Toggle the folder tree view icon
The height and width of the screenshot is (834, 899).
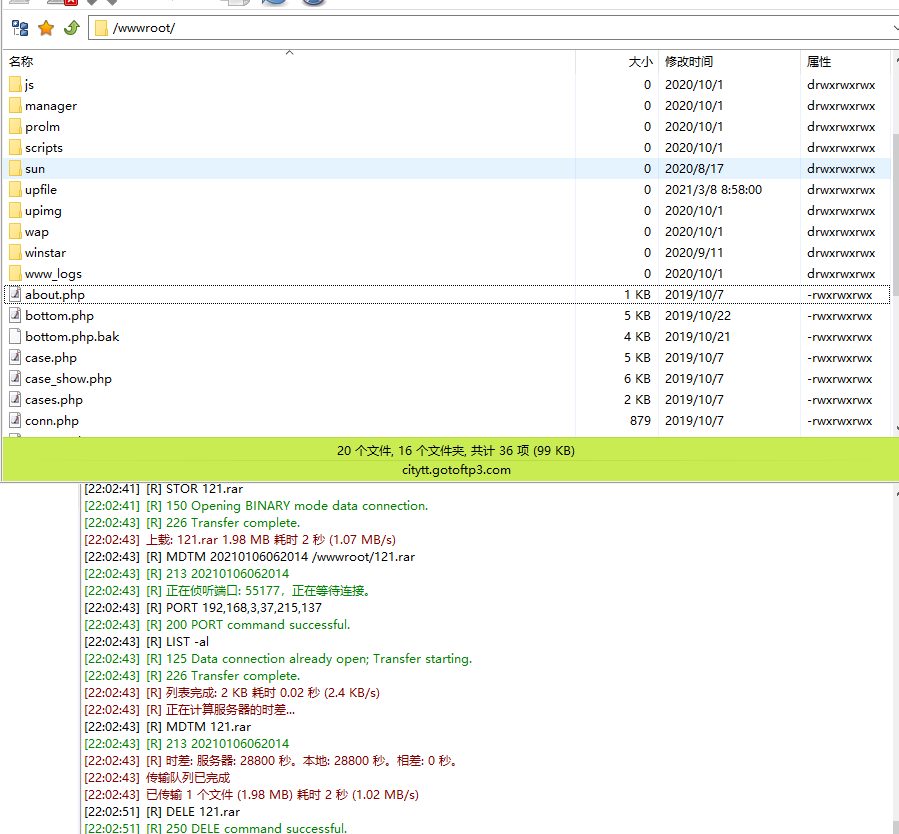pos(20,28)
